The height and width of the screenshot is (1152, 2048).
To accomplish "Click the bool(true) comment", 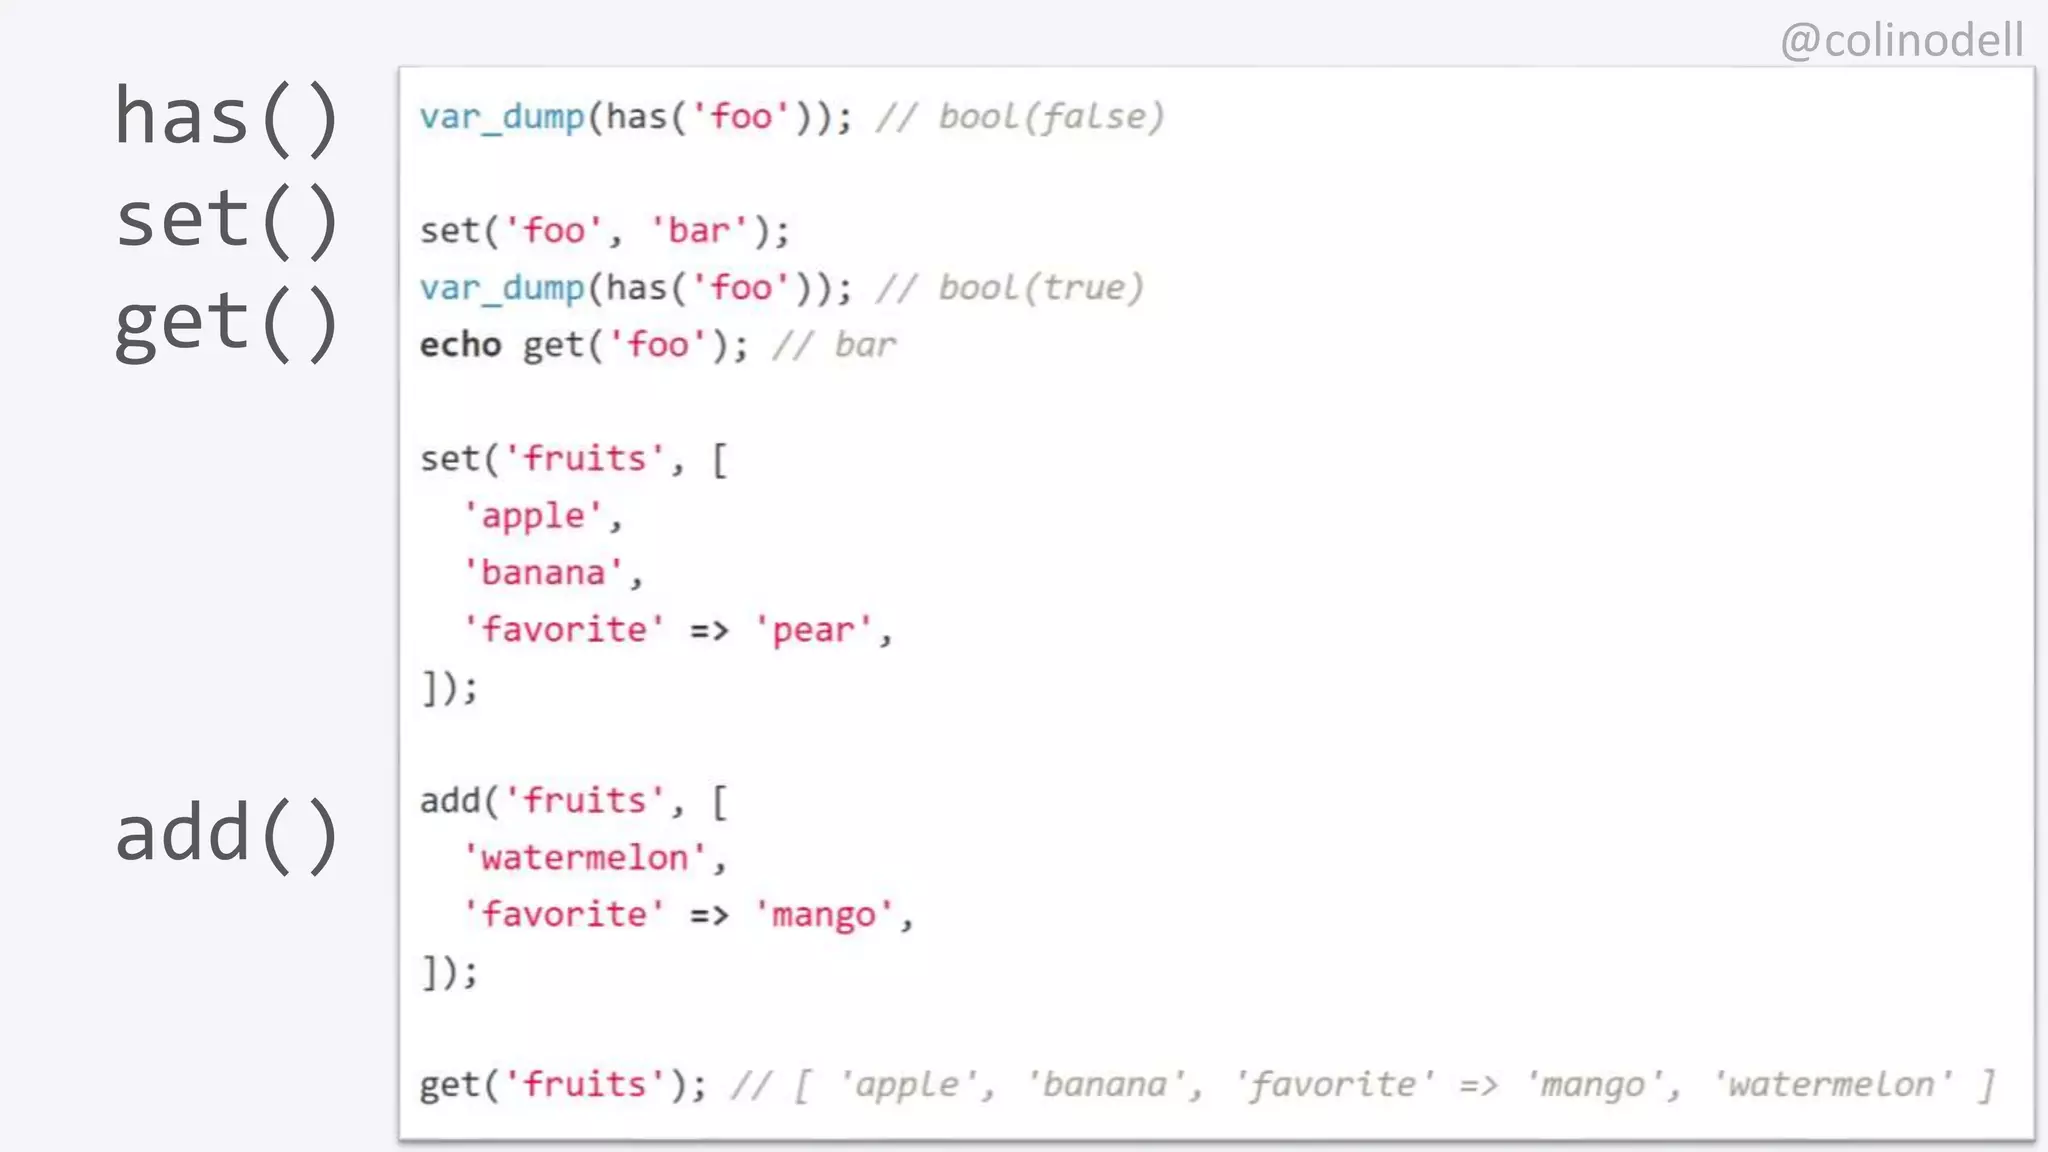I will 1040,288.
